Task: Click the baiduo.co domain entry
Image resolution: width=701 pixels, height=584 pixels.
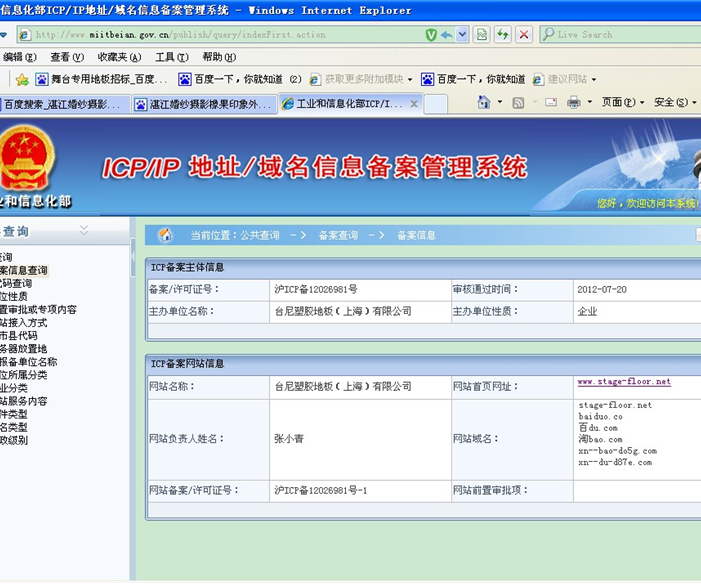Action: (x=600, y=417)
